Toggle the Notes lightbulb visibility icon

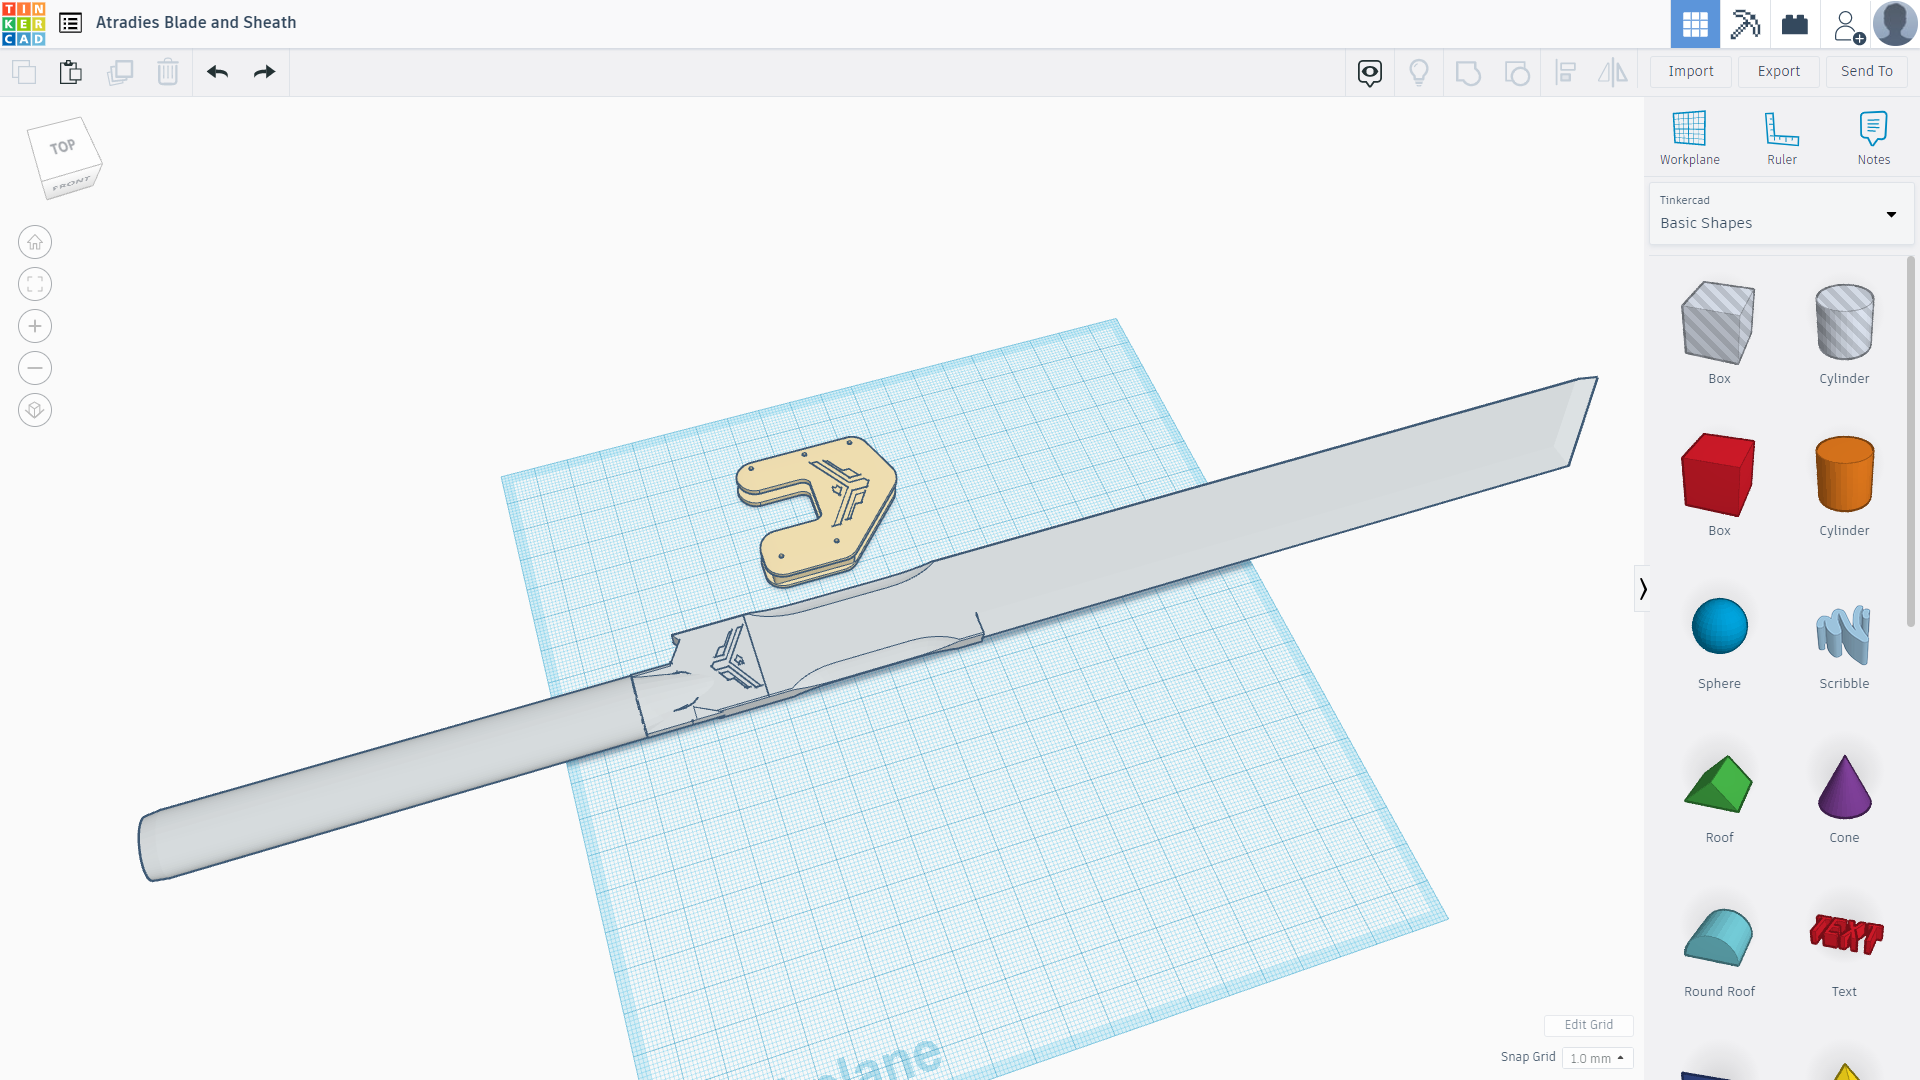(x=1419, y=72)
